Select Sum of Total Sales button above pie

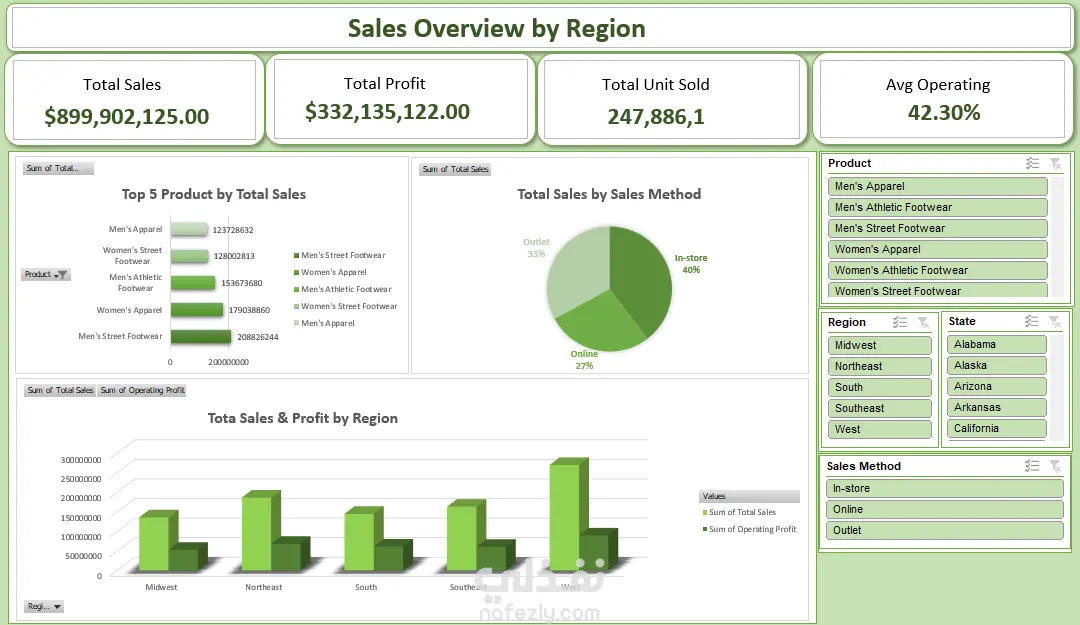tap(455, 169)
